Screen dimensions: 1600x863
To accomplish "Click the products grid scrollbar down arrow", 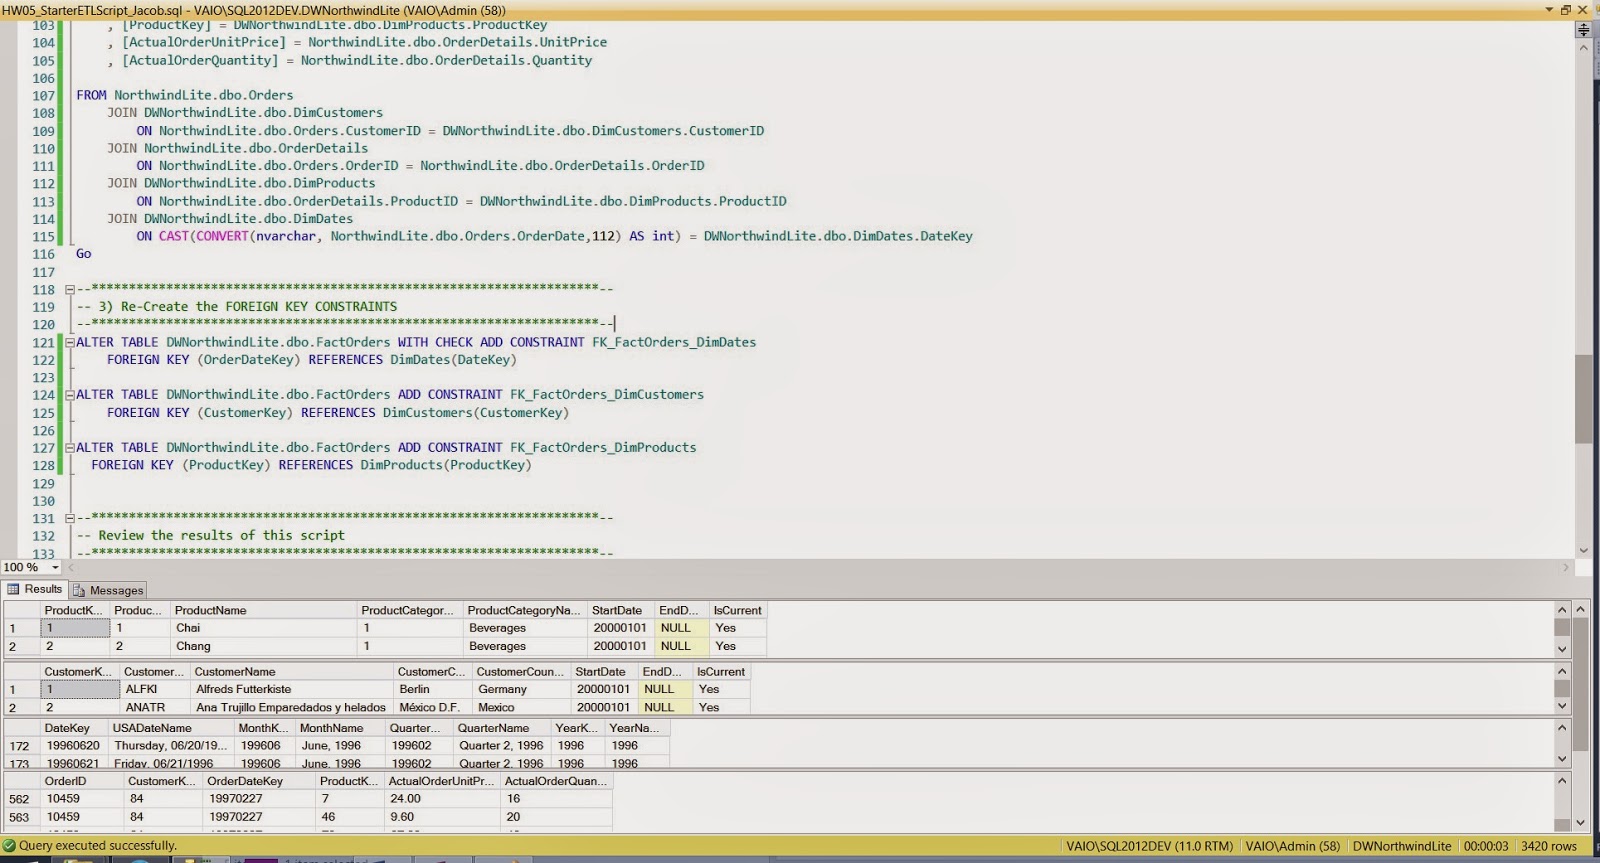I will (1562, 649).
